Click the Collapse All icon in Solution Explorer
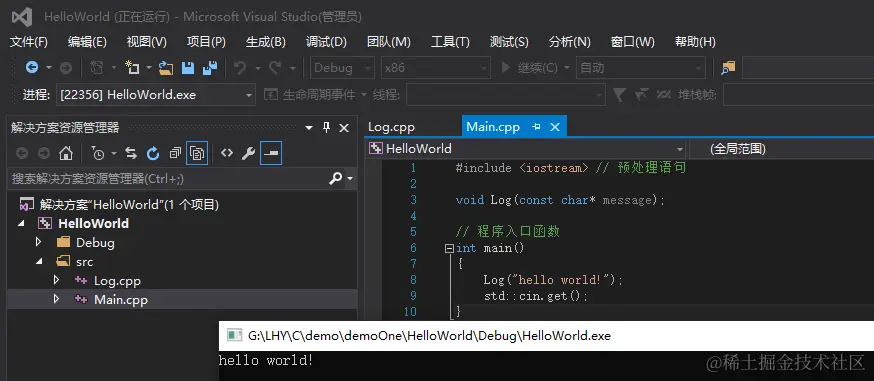Image resolution: width=874 pixels, height=381 pixels. pyautogui.click(x=175, y=153)
